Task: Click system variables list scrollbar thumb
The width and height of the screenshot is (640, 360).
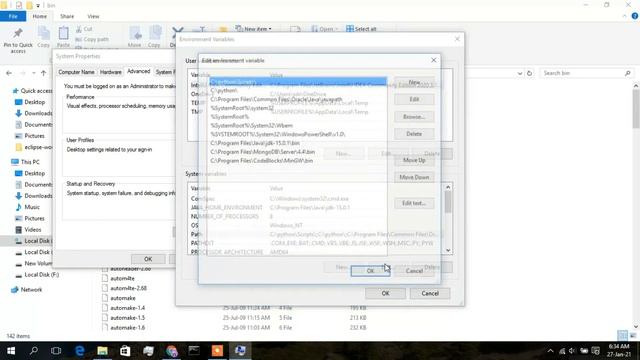Action: tap(448, 202)
